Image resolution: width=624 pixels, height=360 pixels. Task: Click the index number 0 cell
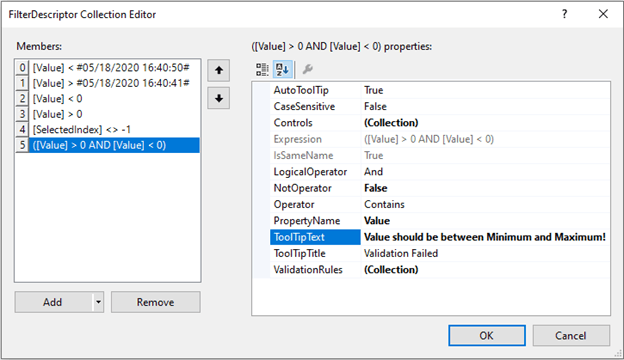coord(22,68)
